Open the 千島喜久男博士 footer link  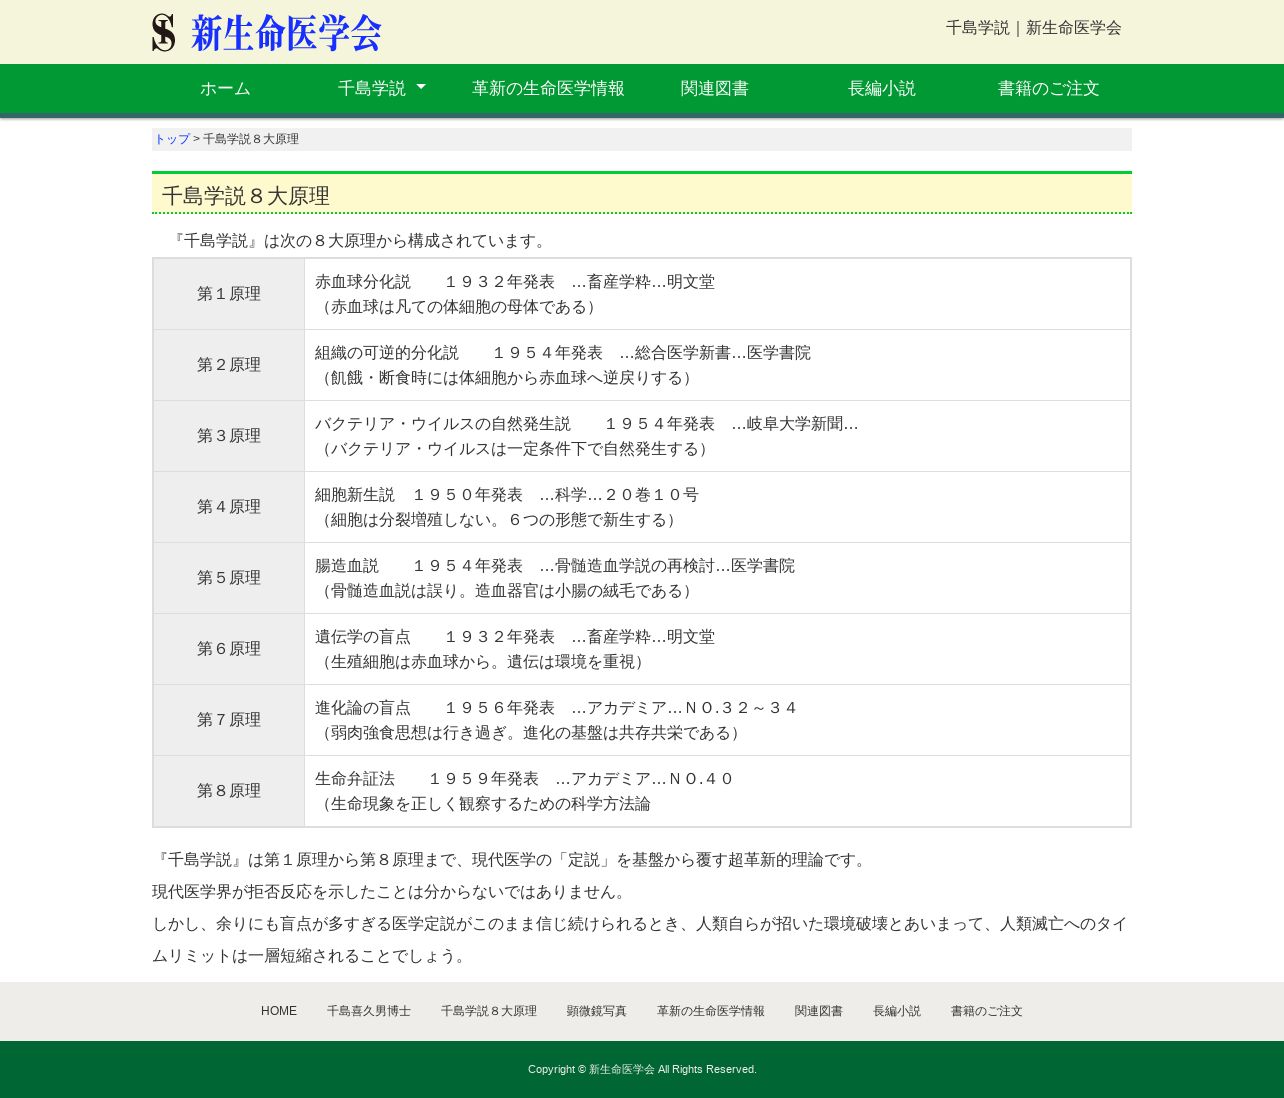(369, 1011)
